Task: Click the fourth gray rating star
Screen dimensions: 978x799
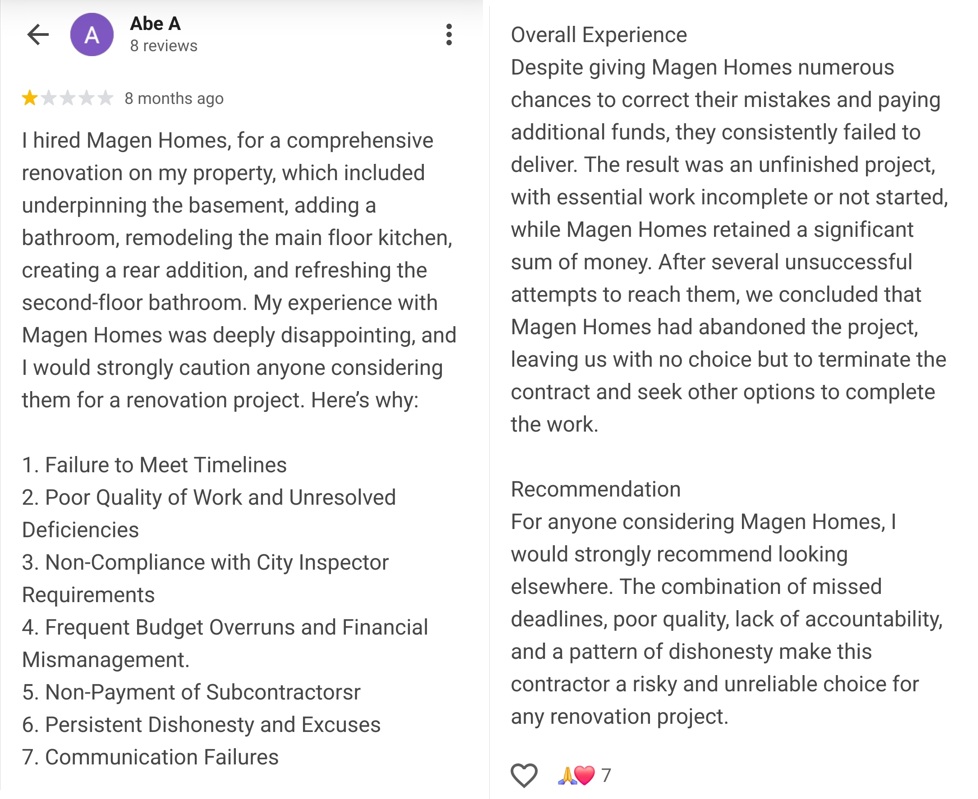Action: click(87, 98)
